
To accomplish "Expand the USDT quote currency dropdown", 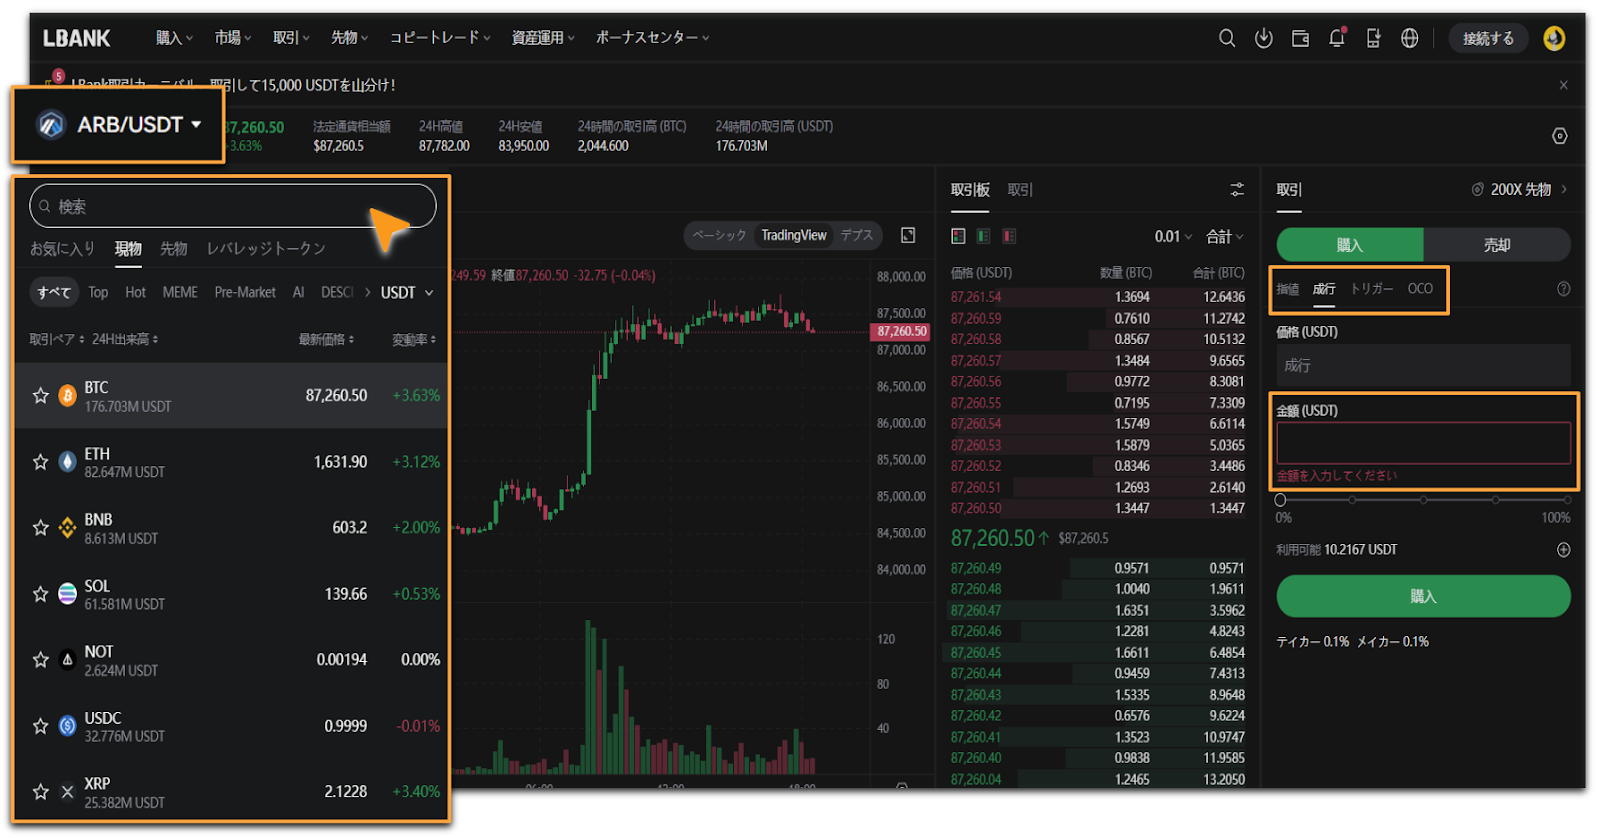I will 407,293.
